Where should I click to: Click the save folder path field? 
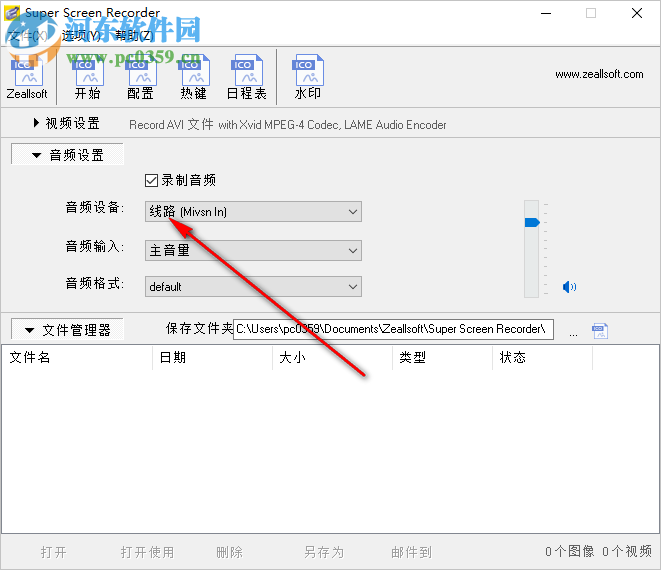coord(393,329)
